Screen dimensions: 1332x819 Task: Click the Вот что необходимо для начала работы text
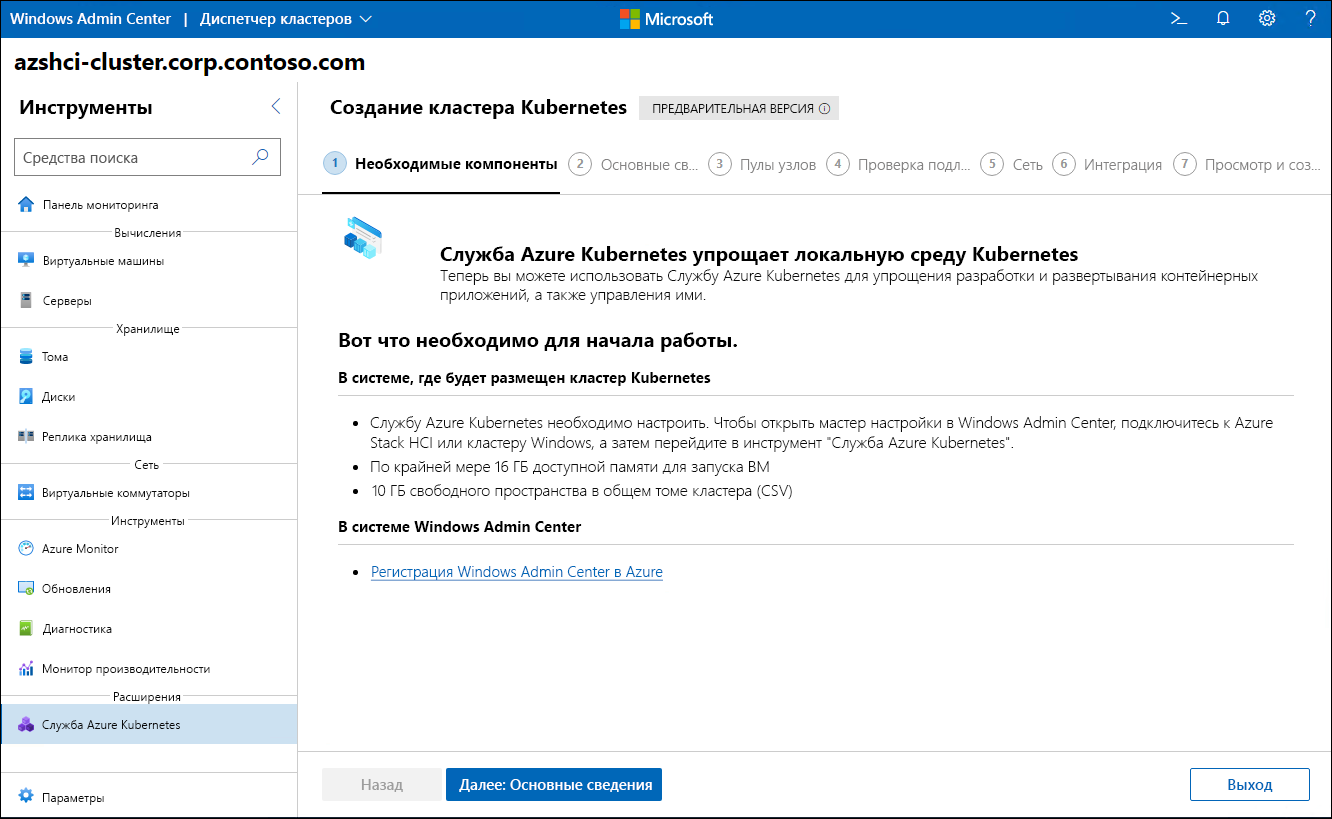click(x=538, y=341)
